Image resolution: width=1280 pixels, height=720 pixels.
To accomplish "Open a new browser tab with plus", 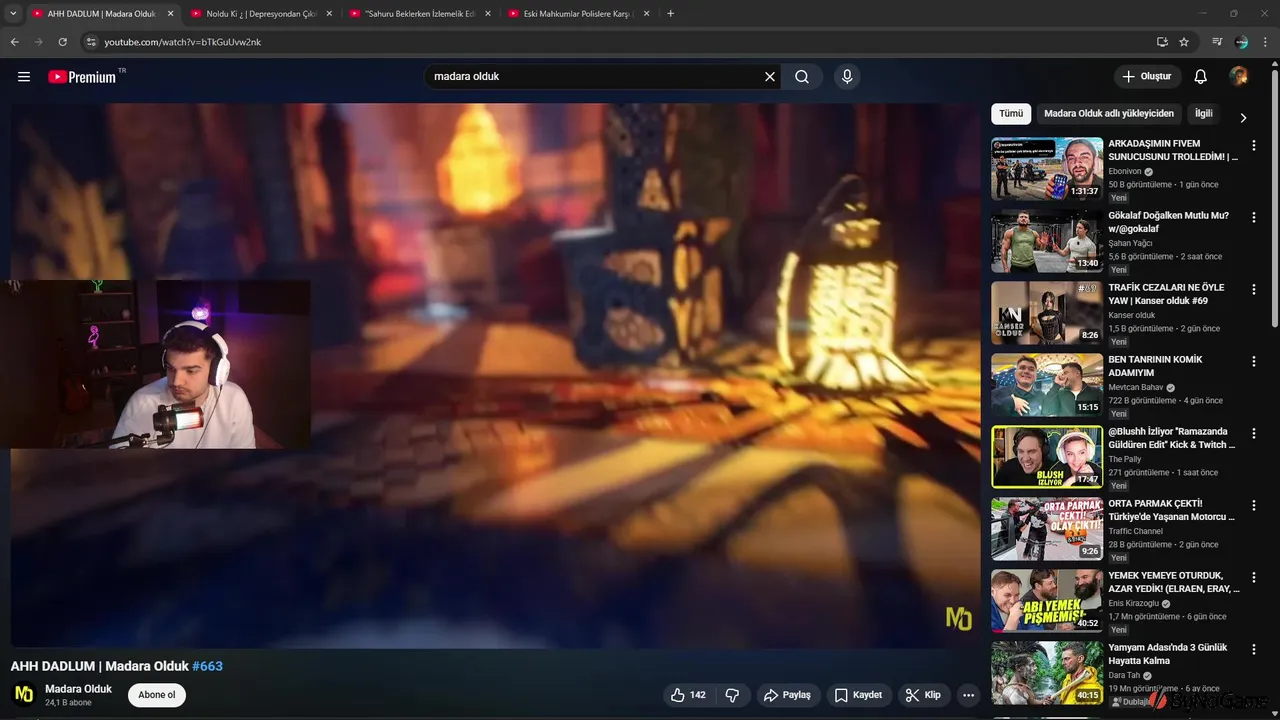I will click(670, 14).
